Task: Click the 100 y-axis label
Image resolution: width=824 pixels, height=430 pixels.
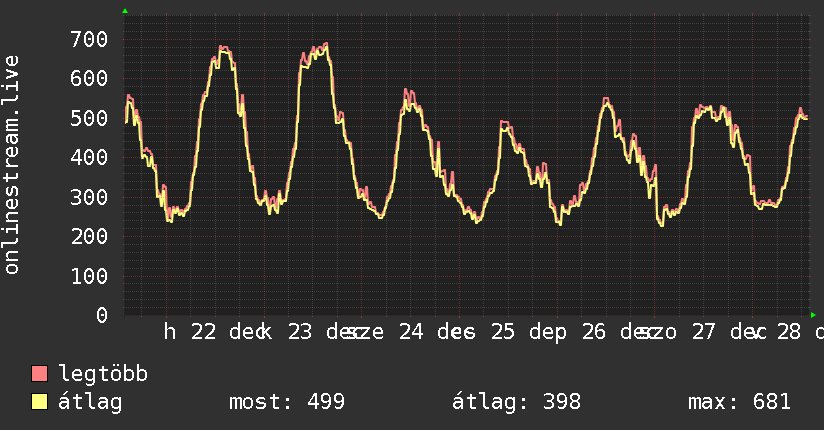Action: [x=89, y=277]
